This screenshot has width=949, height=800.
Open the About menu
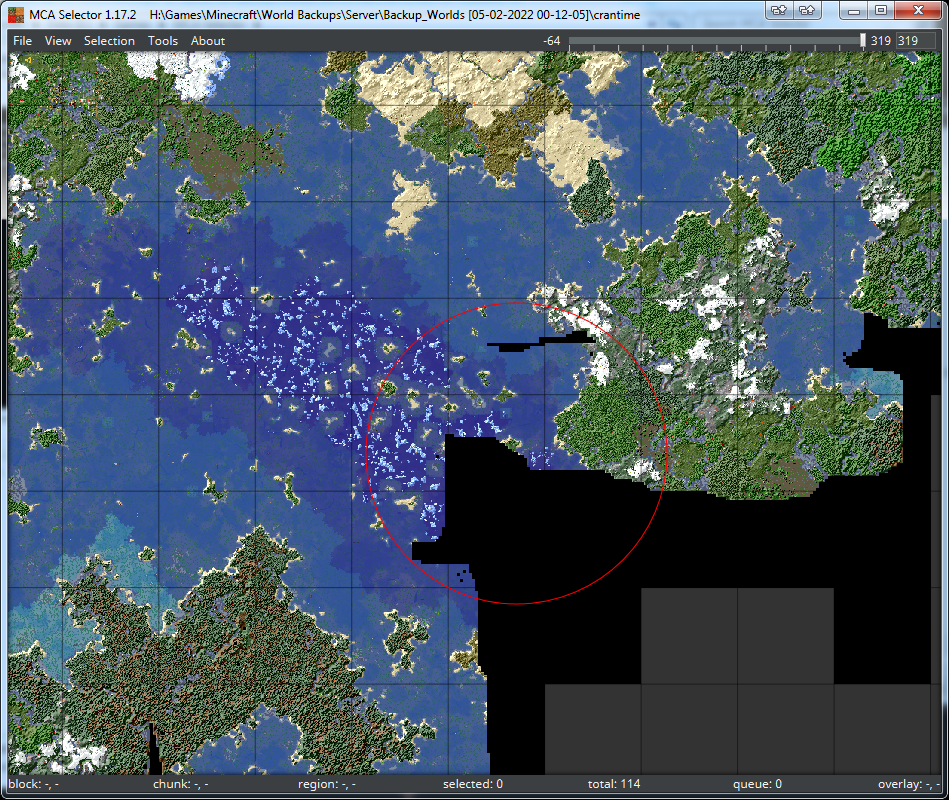pos(208,41)
